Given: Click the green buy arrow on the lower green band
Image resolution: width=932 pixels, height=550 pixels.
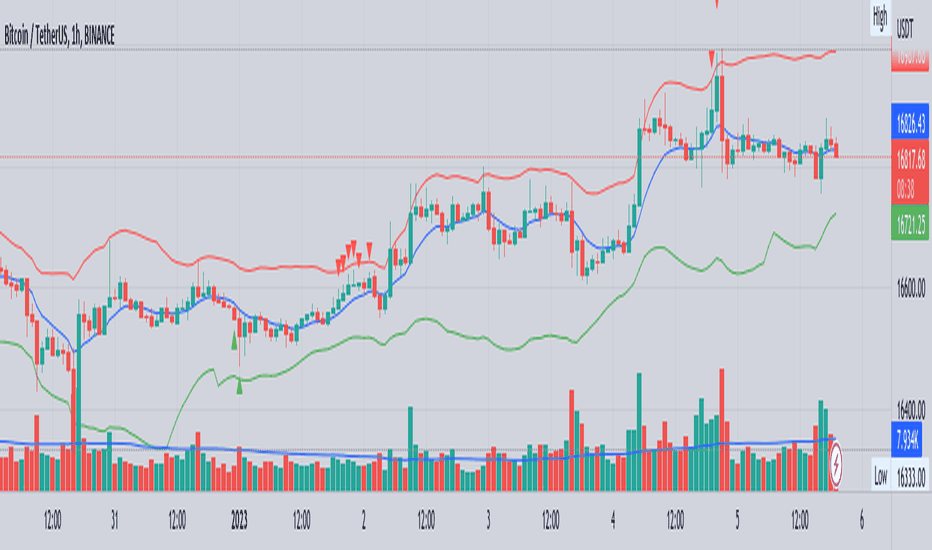Looking at the screenshot, I should [240, 386].
